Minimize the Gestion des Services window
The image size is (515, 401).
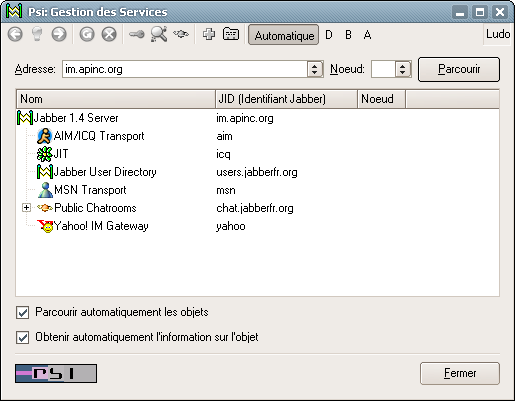click(460, 13)
